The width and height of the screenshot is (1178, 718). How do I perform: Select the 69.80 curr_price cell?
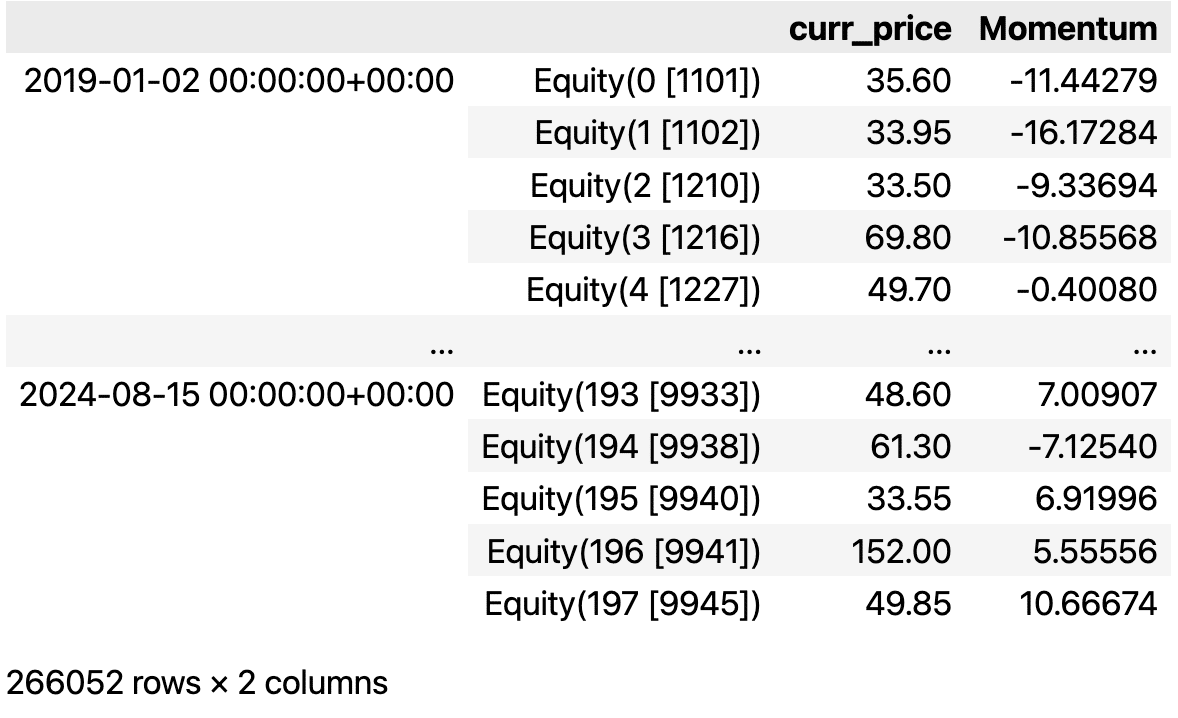(908, 237)
